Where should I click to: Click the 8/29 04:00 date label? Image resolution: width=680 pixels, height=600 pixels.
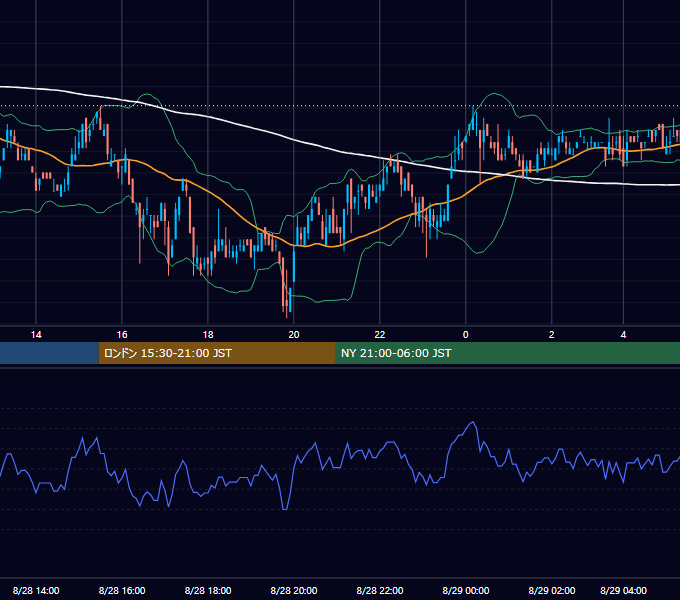(x=623, y=590)
